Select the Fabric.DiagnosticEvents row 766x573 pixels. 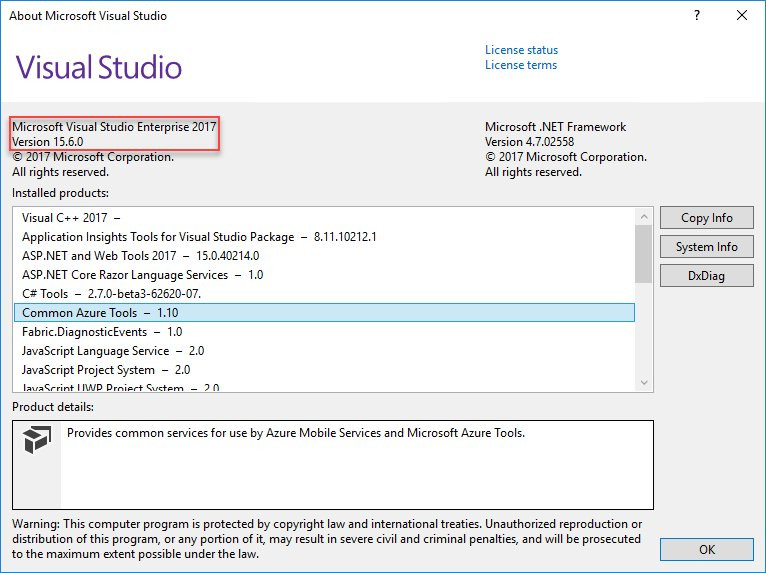coord(324,332)
